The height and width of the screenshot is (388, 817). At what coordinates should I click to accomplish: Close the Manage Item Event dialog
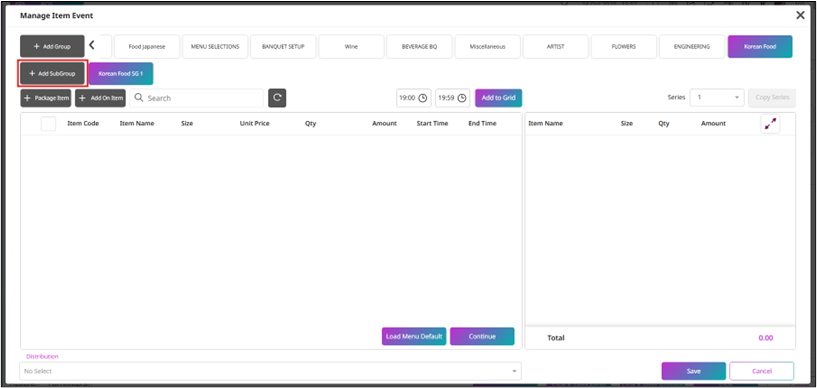[x=800, y=16]
